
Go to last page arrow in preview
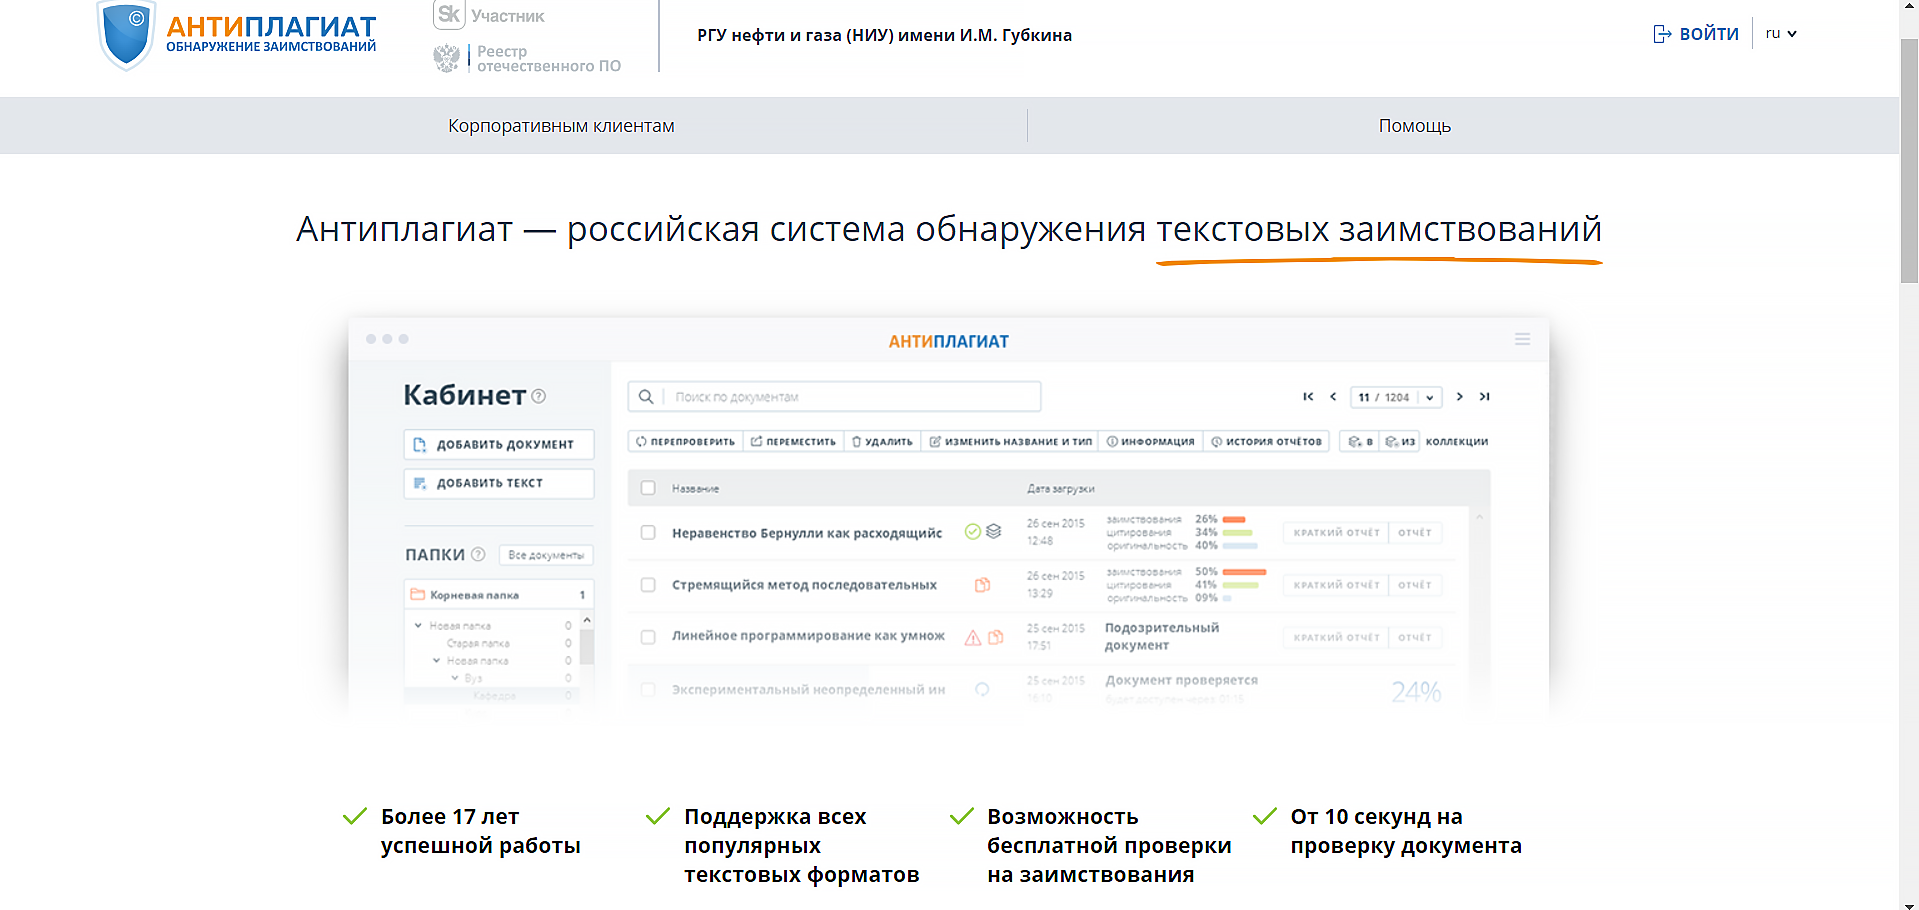click(1485, 397)
